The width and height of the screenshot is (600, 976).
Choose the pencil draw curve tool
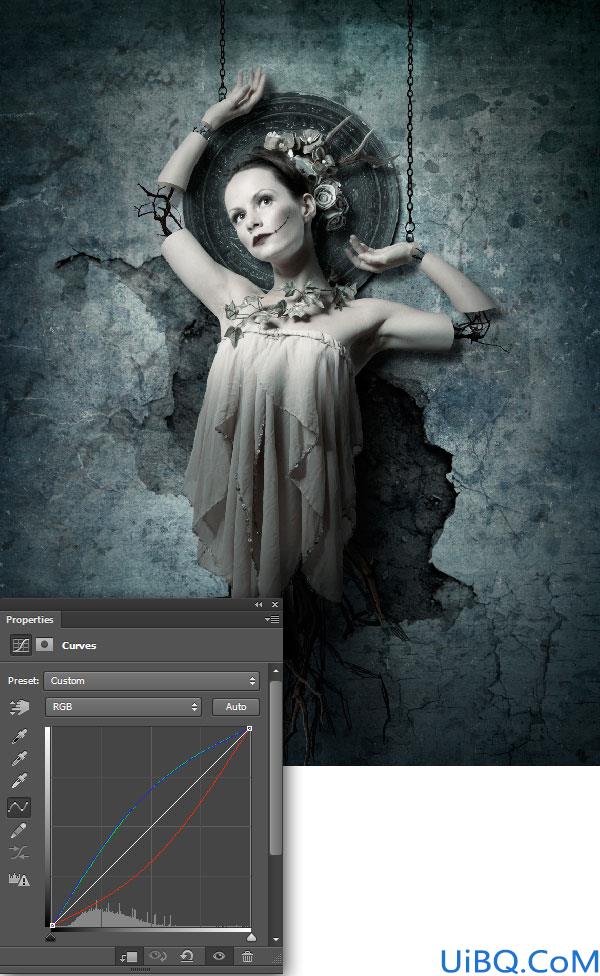pyautogui.click(x=19, y=830)
